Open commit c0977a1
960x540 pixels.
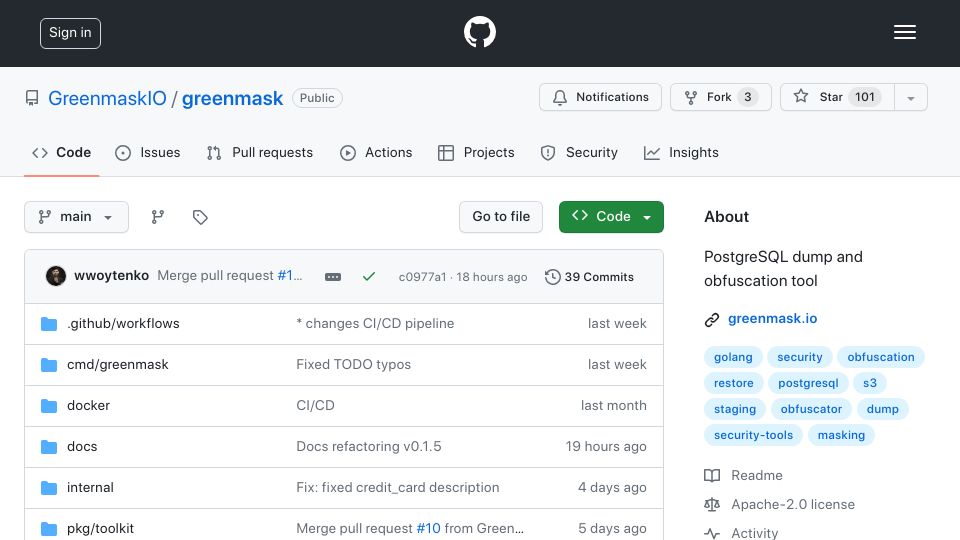422,277
